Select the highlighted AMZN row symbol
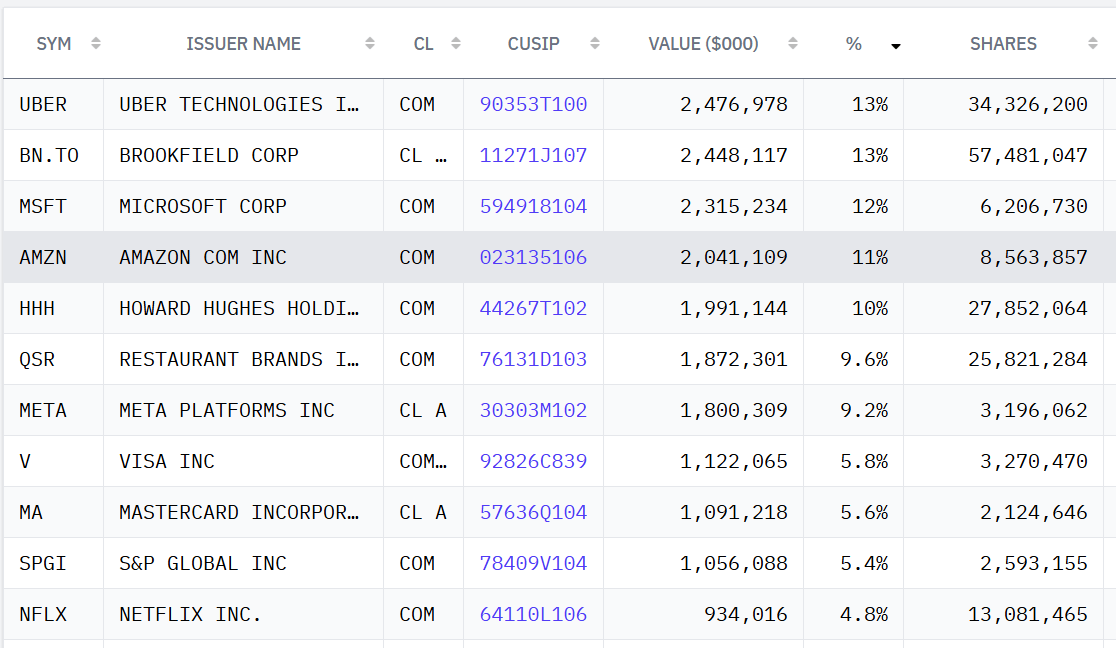 (43, 258)
